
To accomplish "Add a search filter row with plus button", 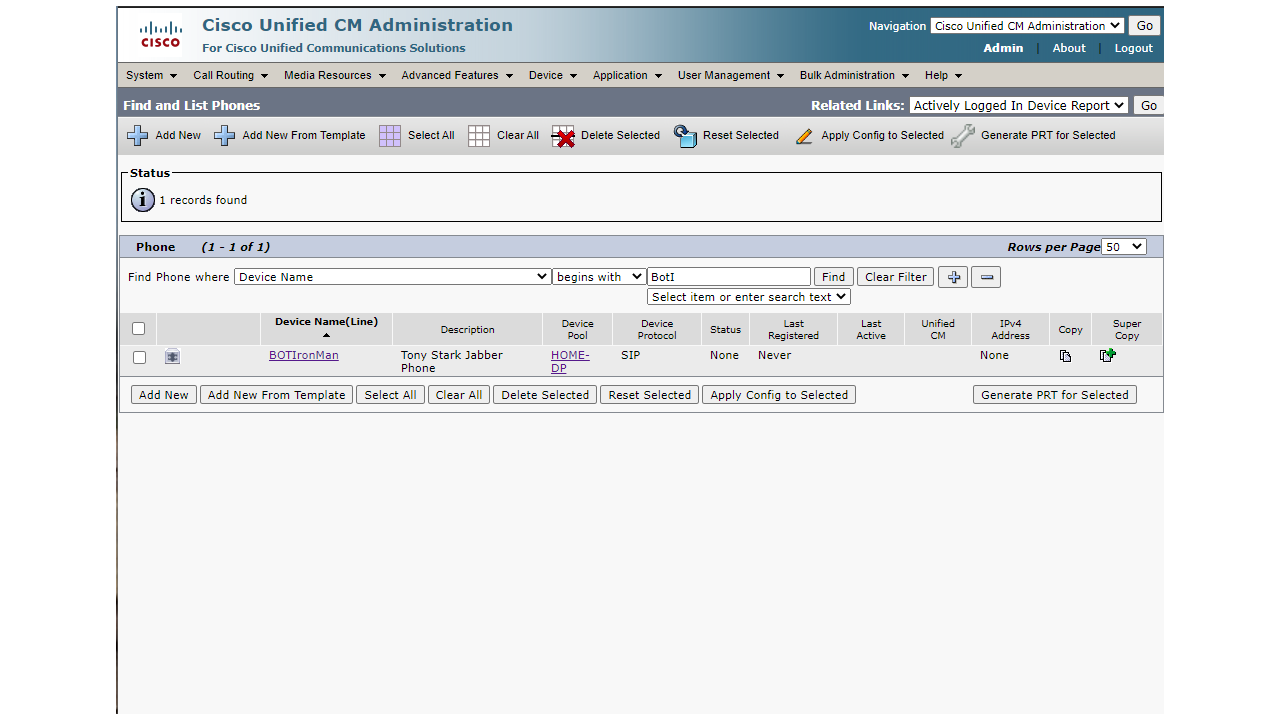I will coord(953,277).
